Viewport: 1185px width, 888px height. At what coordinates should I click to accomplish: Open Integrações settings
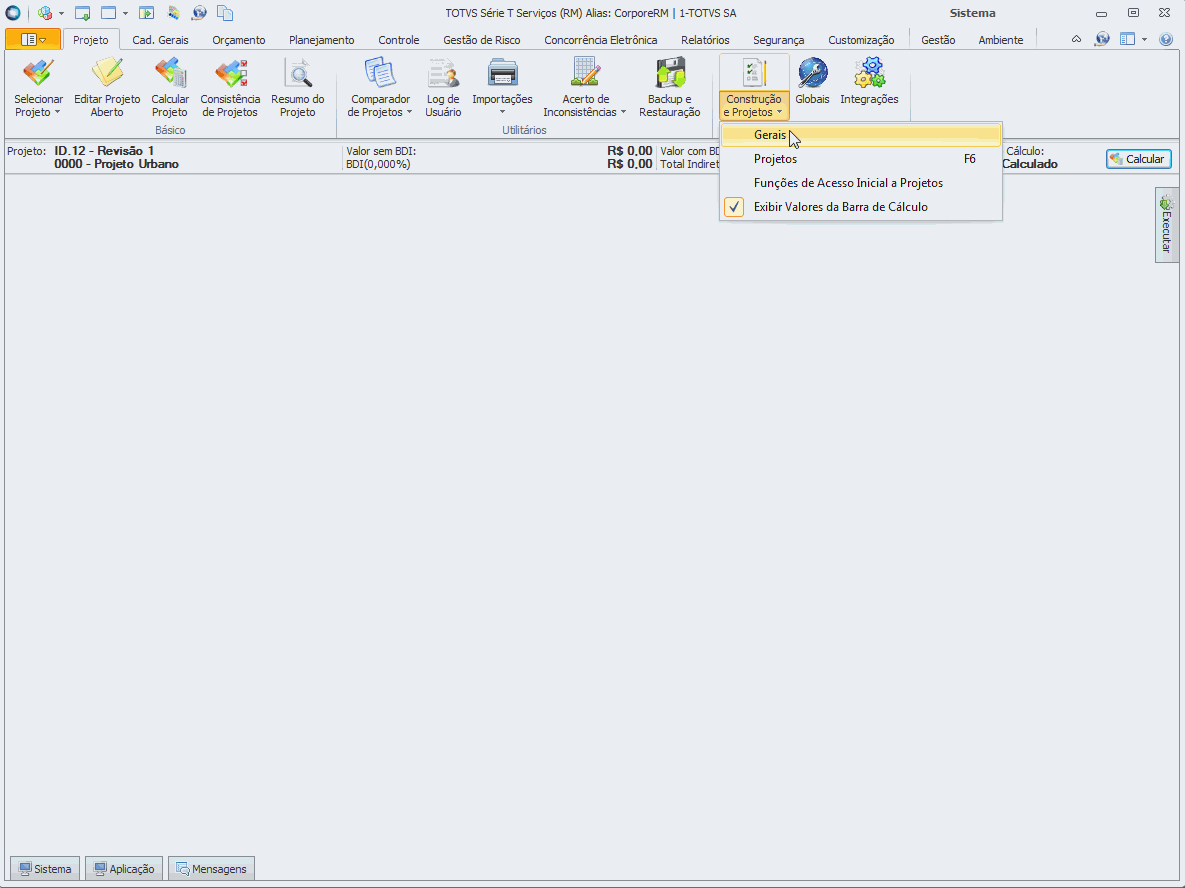click(x=869, y=82)
